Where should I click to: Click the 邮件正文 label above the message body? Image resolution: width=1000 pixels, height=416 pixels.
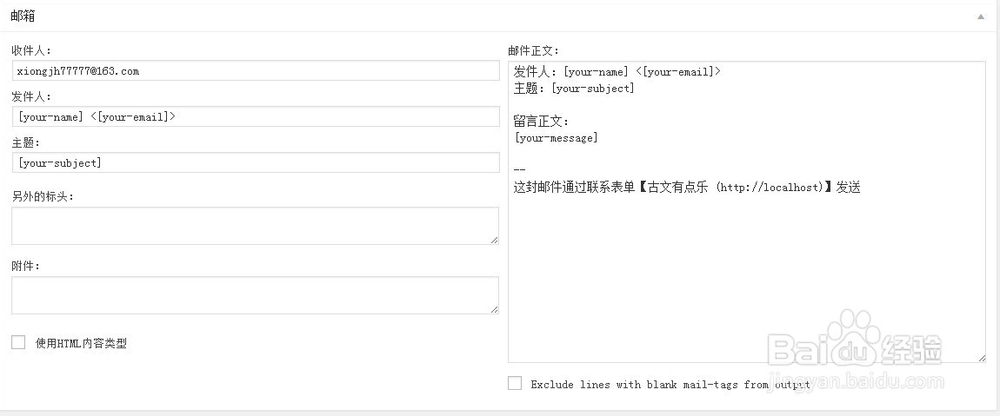[534, 50]
